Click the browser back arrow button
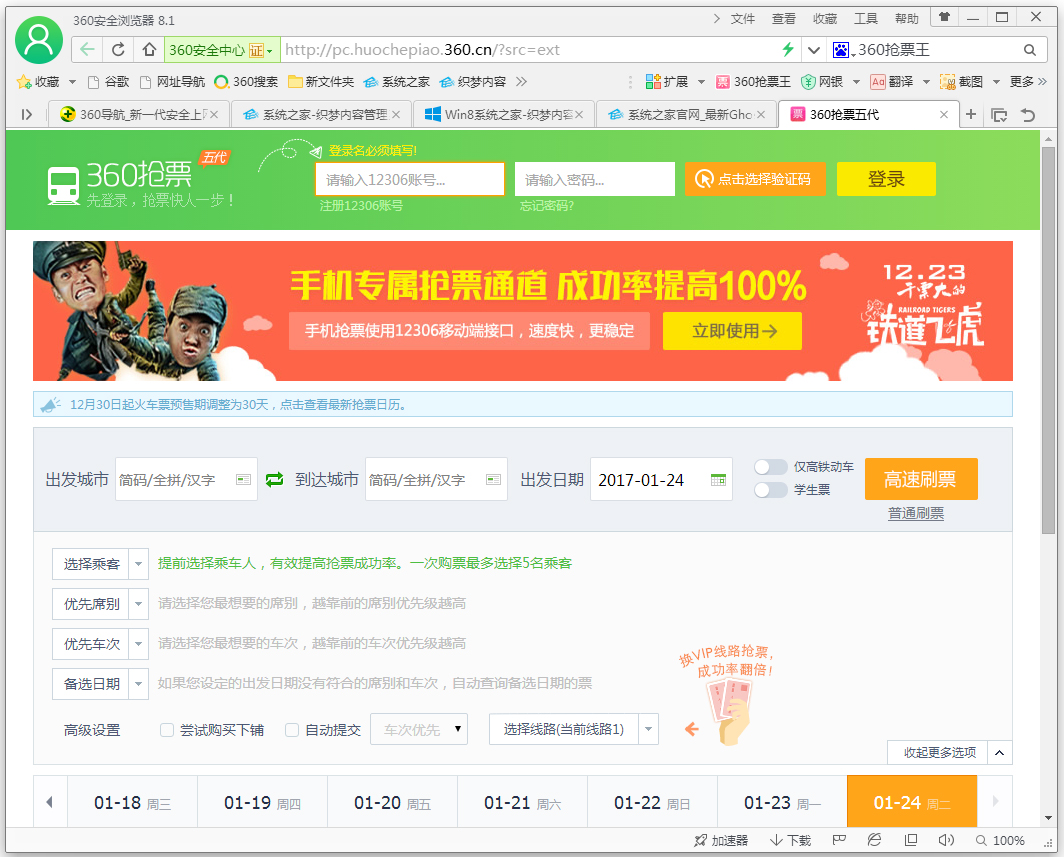The image size is (1064, 857). pos(88,50)
